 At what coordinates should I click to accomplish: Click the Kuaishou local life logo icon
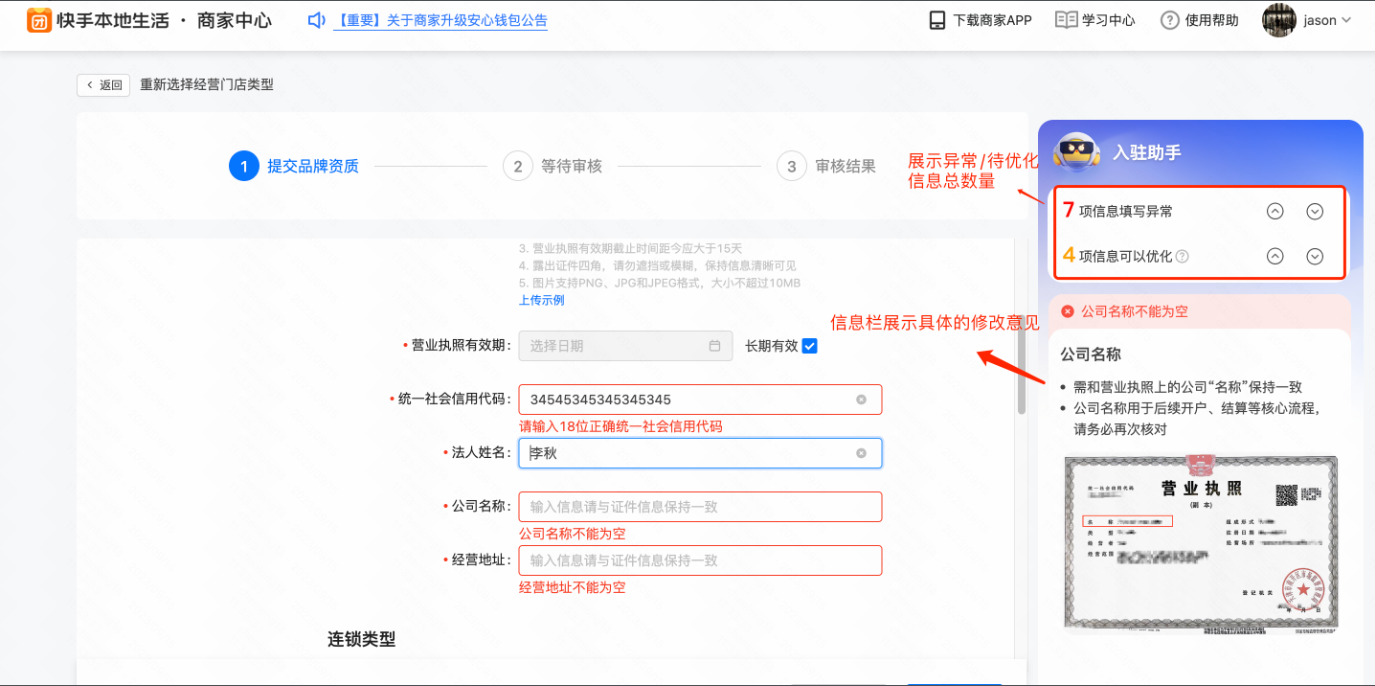click(39, 20)
